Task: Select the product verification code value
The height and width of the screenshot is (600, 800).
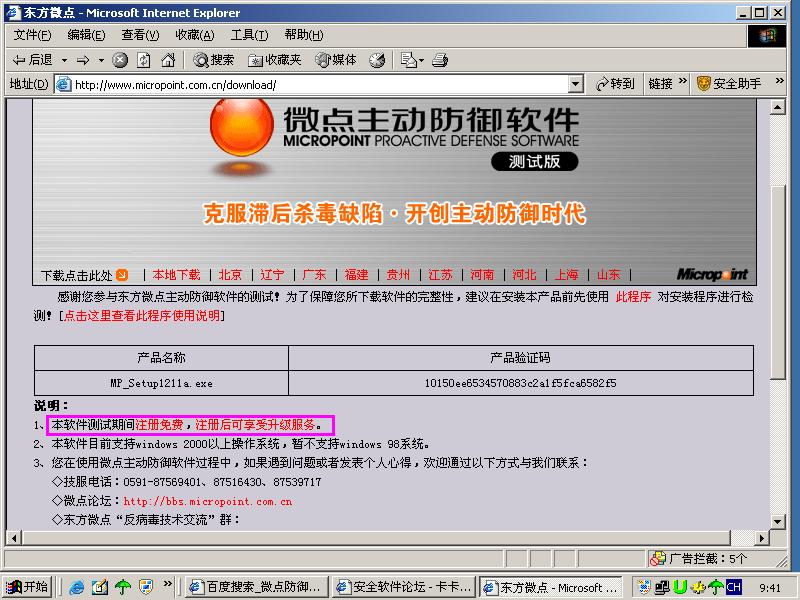Action: [520, 383]
